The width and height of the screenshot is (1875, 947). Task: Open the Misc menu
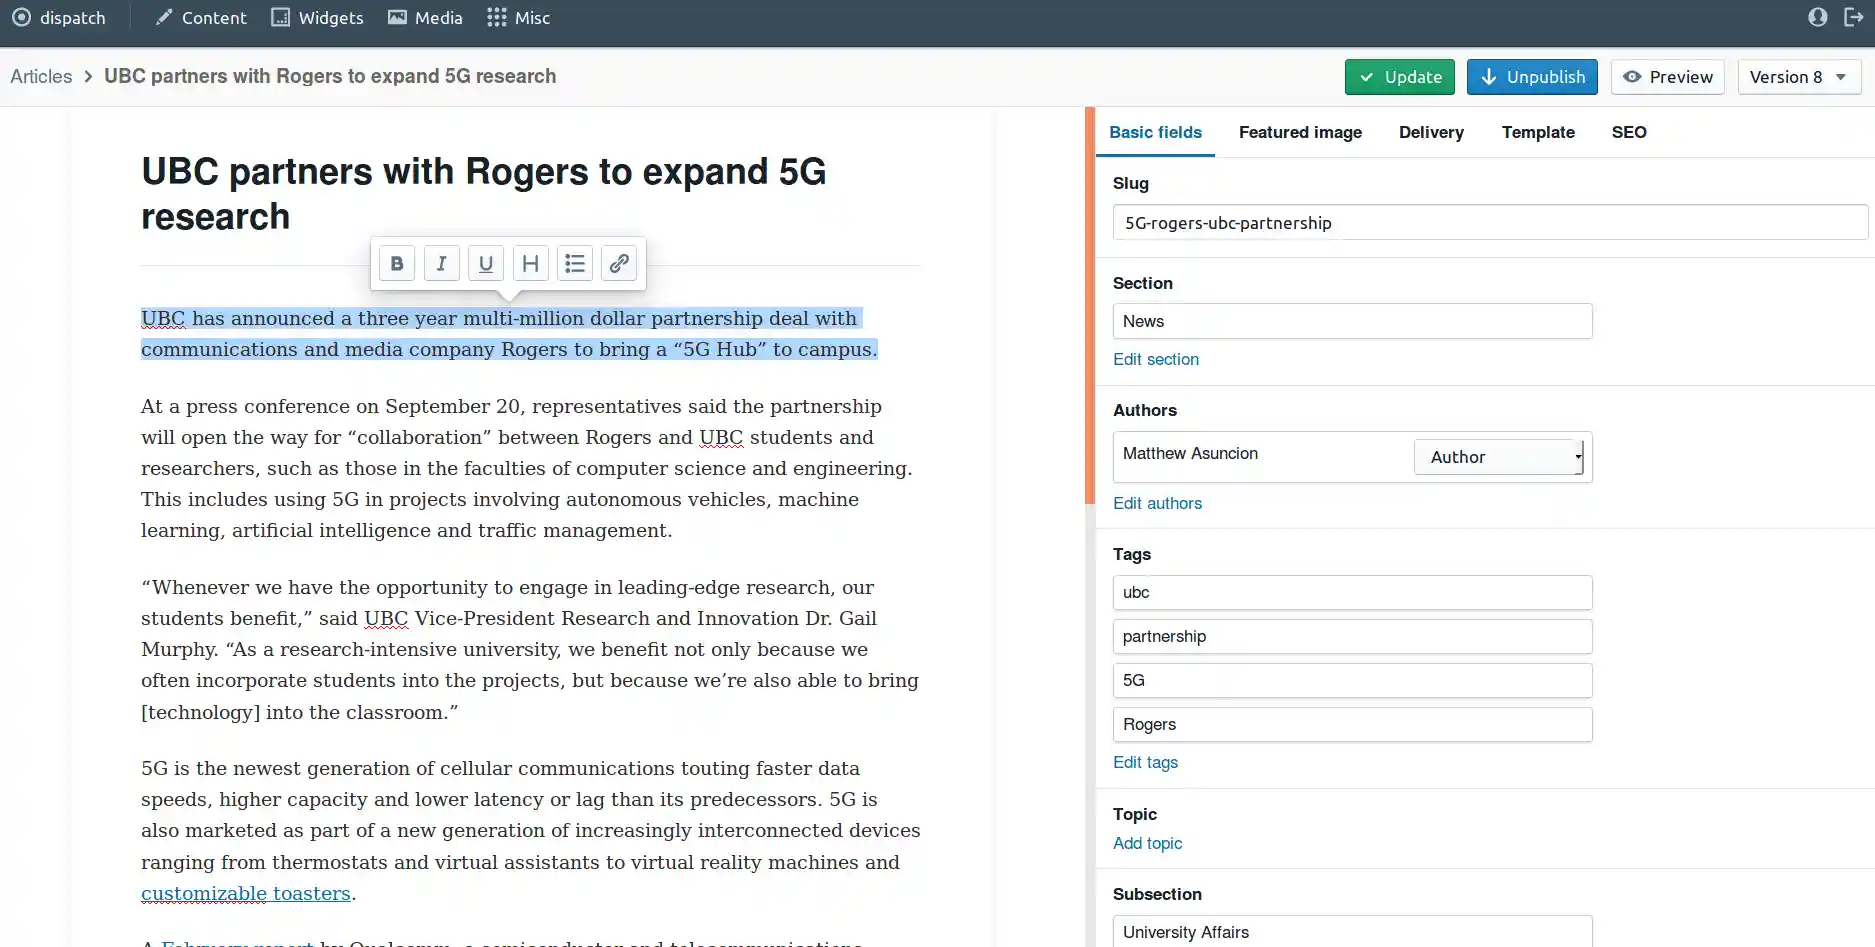pos(518,18)
